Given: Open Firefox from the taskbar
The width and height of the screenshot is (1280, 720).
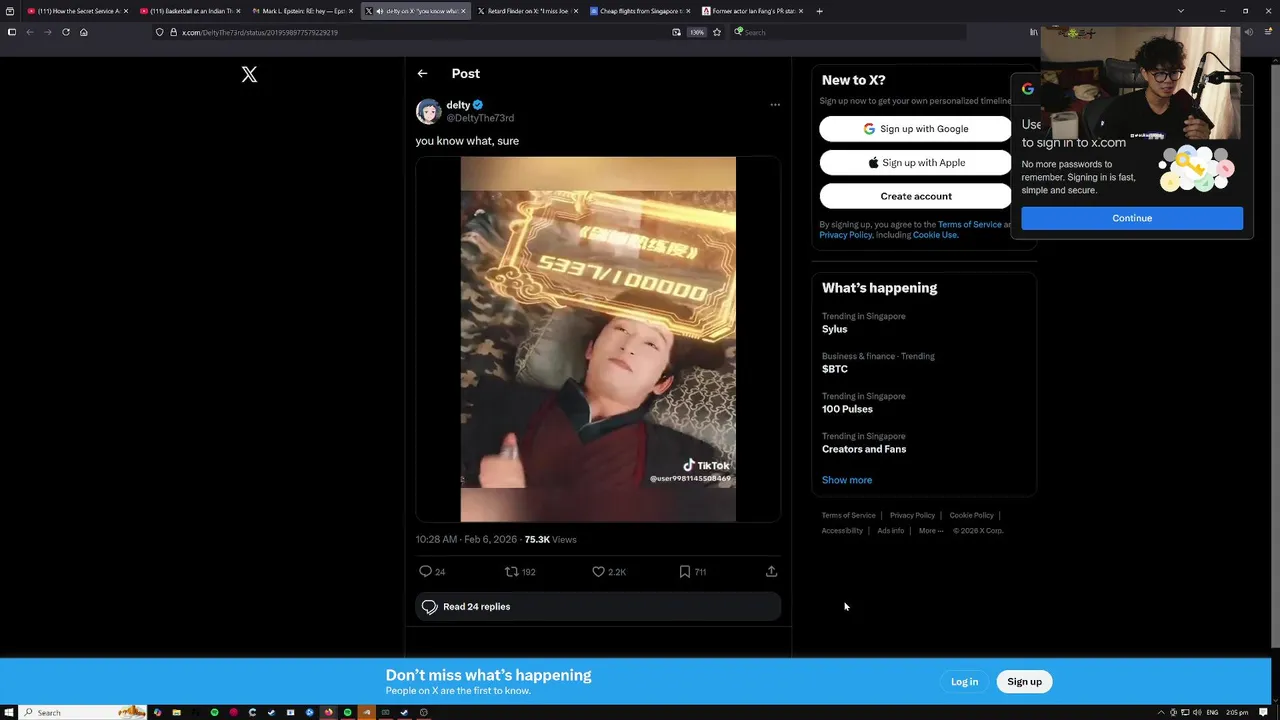Looking at the screenshot, I should tap(328, 712).
